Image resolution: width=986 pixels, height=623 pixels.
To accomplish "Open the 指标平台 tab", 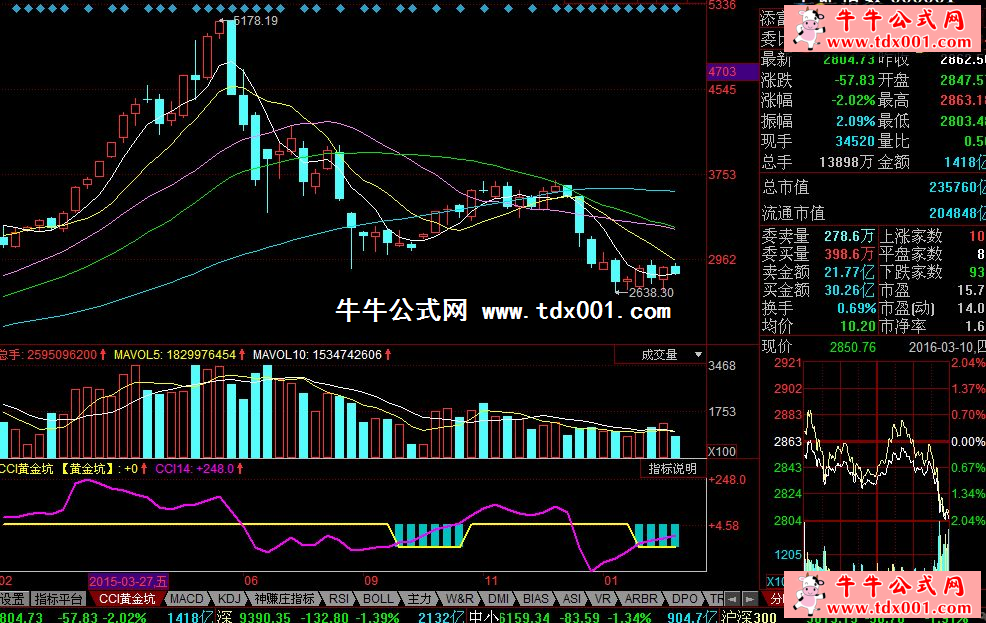I will (x=59, y=599).
